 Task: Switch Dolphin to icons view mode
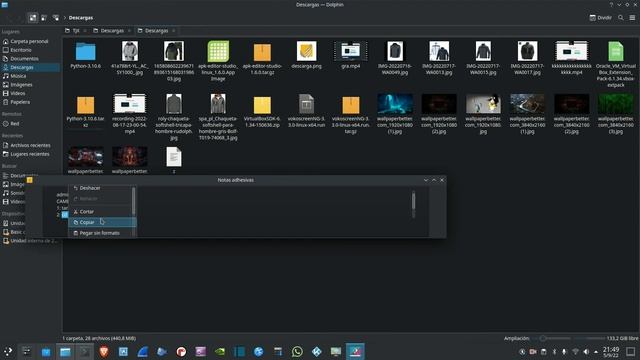(x=33, y=18)
